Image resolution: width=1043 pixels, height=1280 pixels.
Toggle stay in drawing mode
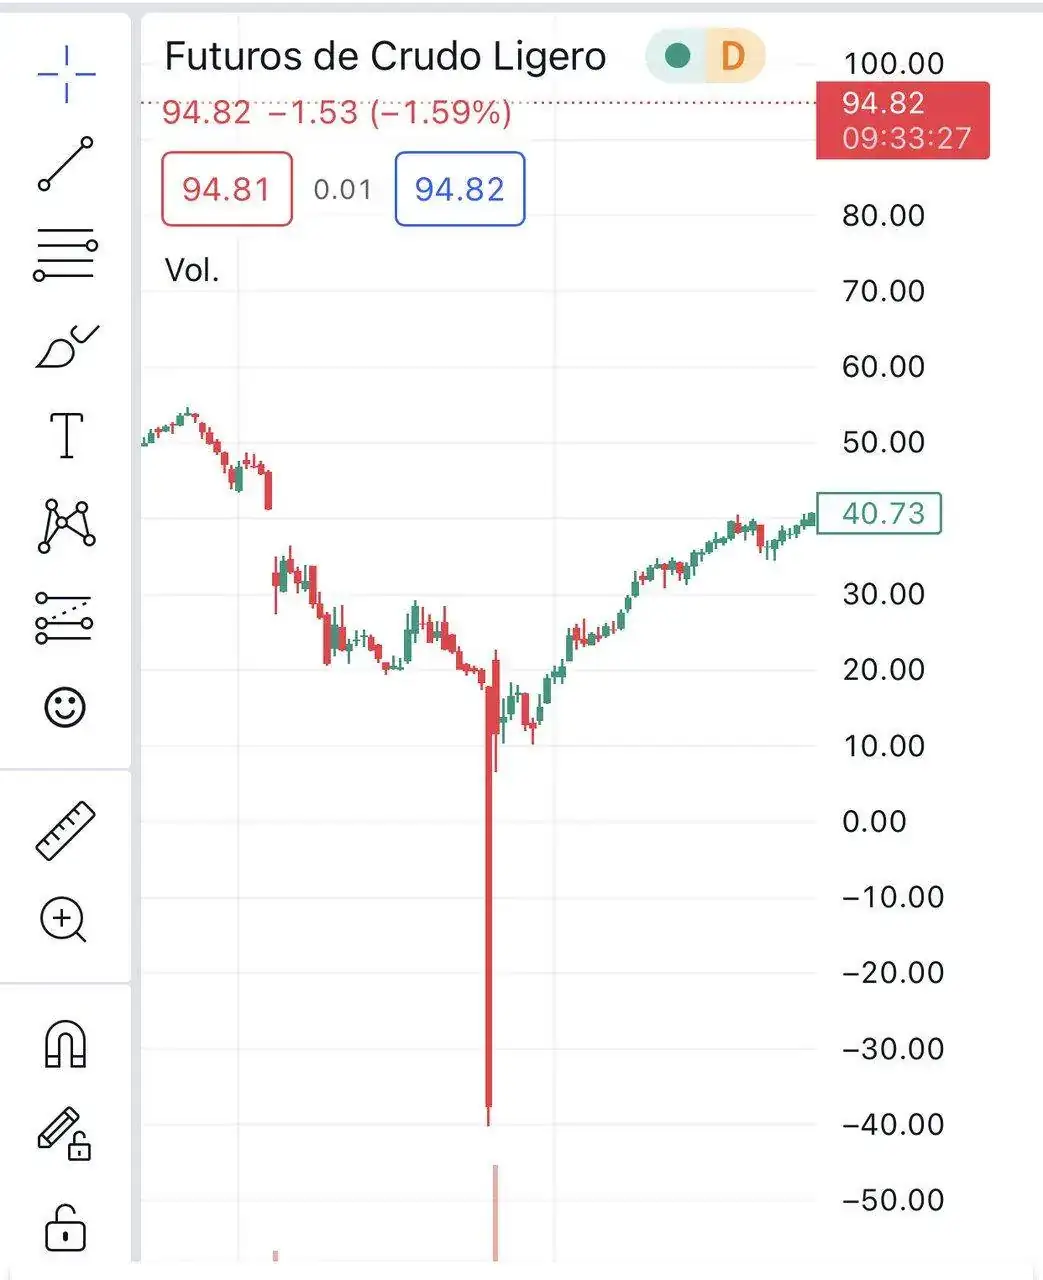pos(64,1134)
